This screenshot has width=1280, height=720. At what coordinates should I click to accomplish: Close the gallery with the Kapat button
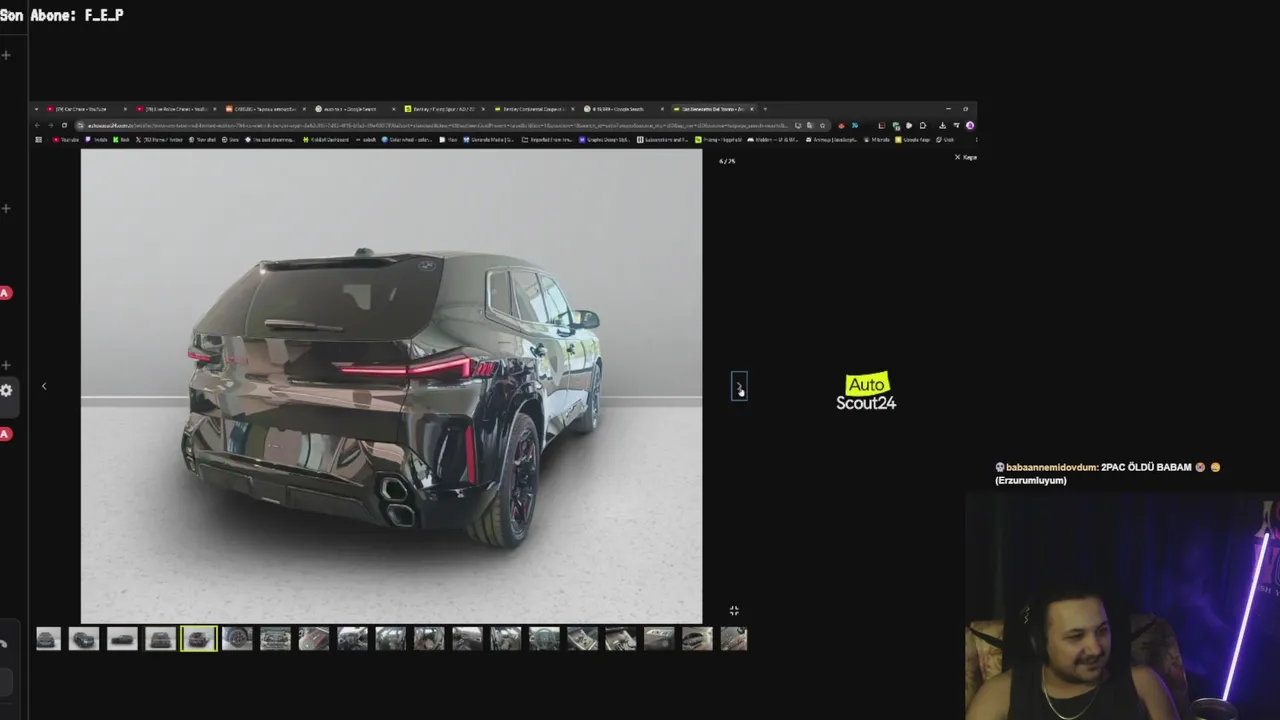965,157
